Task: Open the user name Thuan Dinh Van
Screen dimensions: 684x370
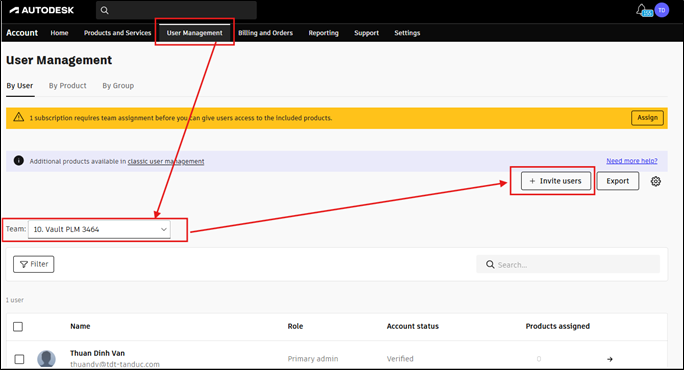Action: [x=97, y=353]
